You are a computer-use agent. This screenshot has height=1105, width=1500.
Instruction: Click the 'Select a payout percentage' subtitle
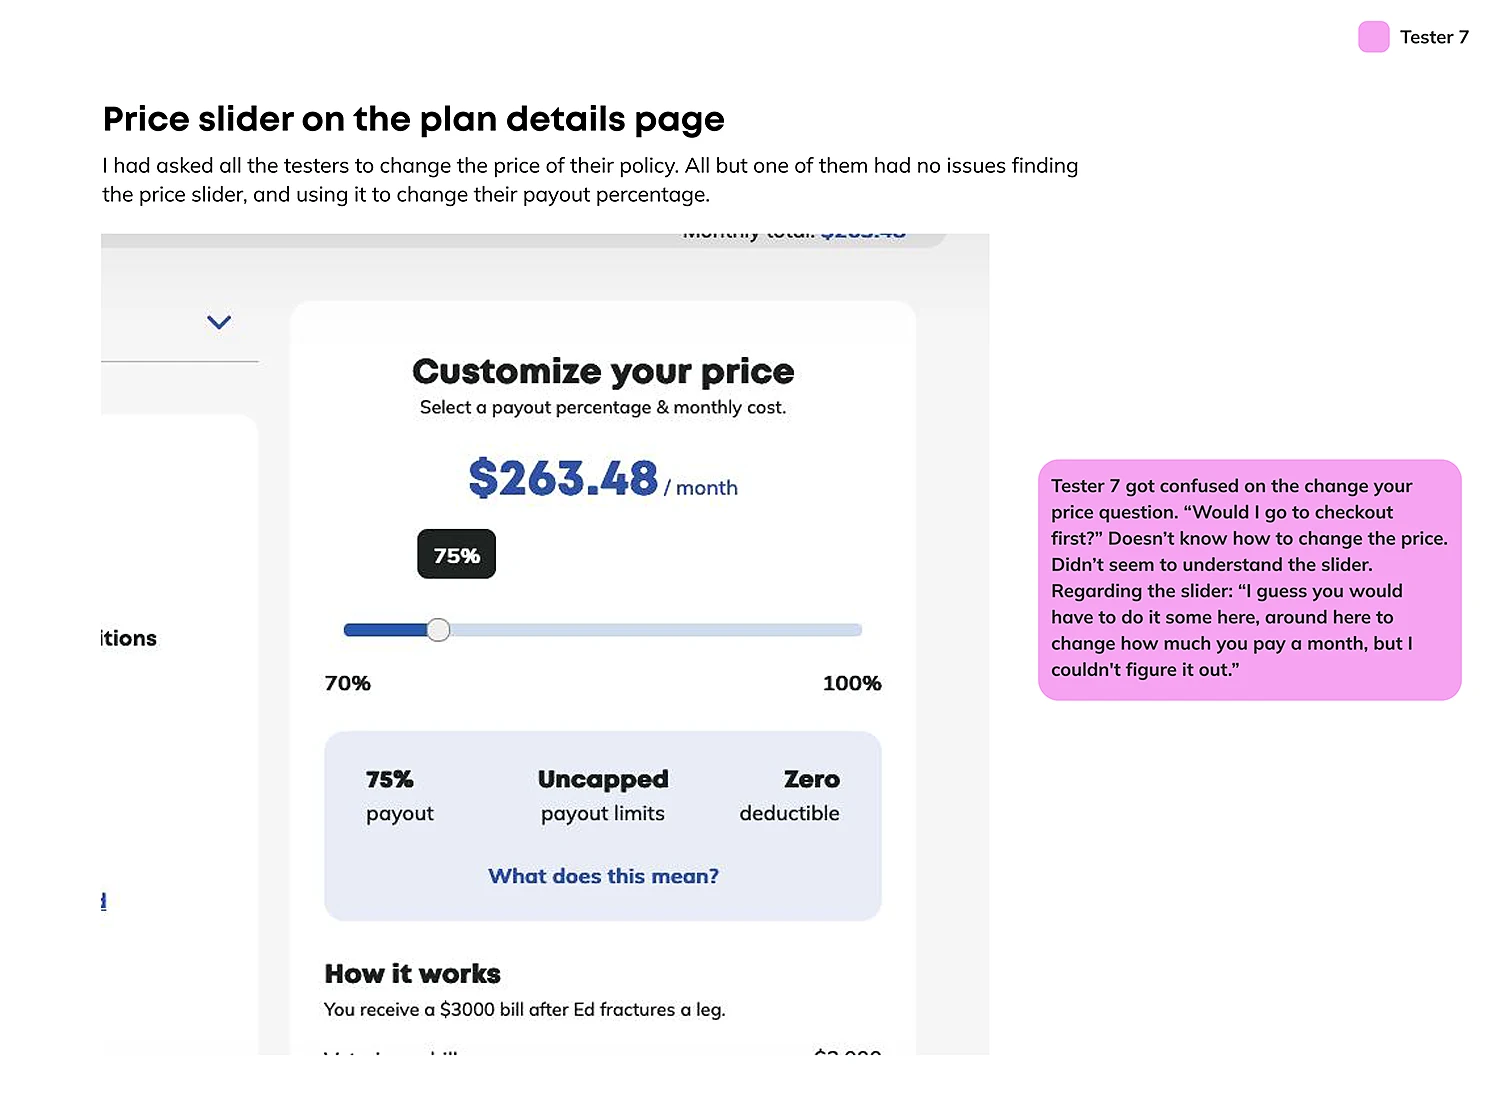point(602,407)
